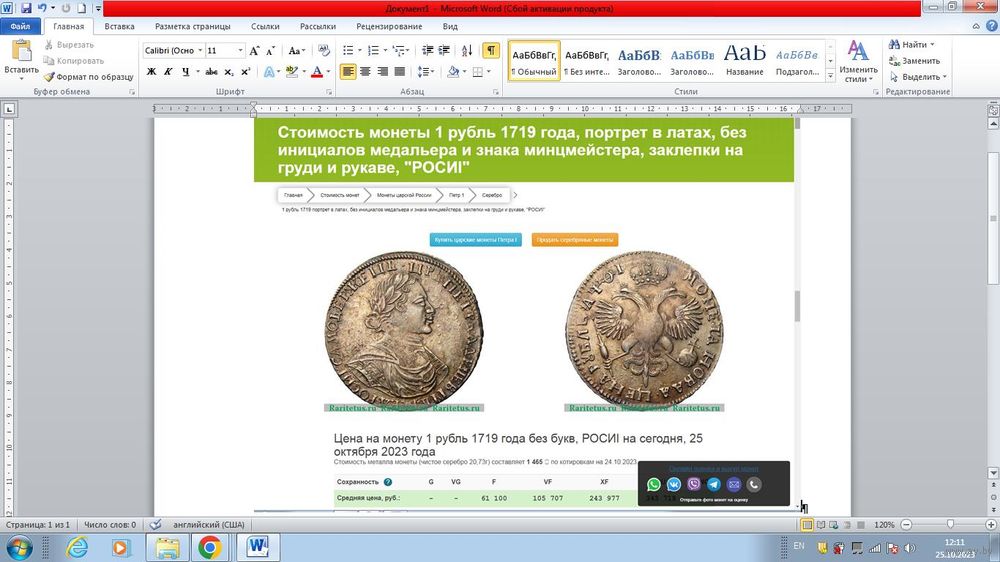1000x562 pixels.
Task: Open Найти dropdown arrow
Action: coord(932,45)
